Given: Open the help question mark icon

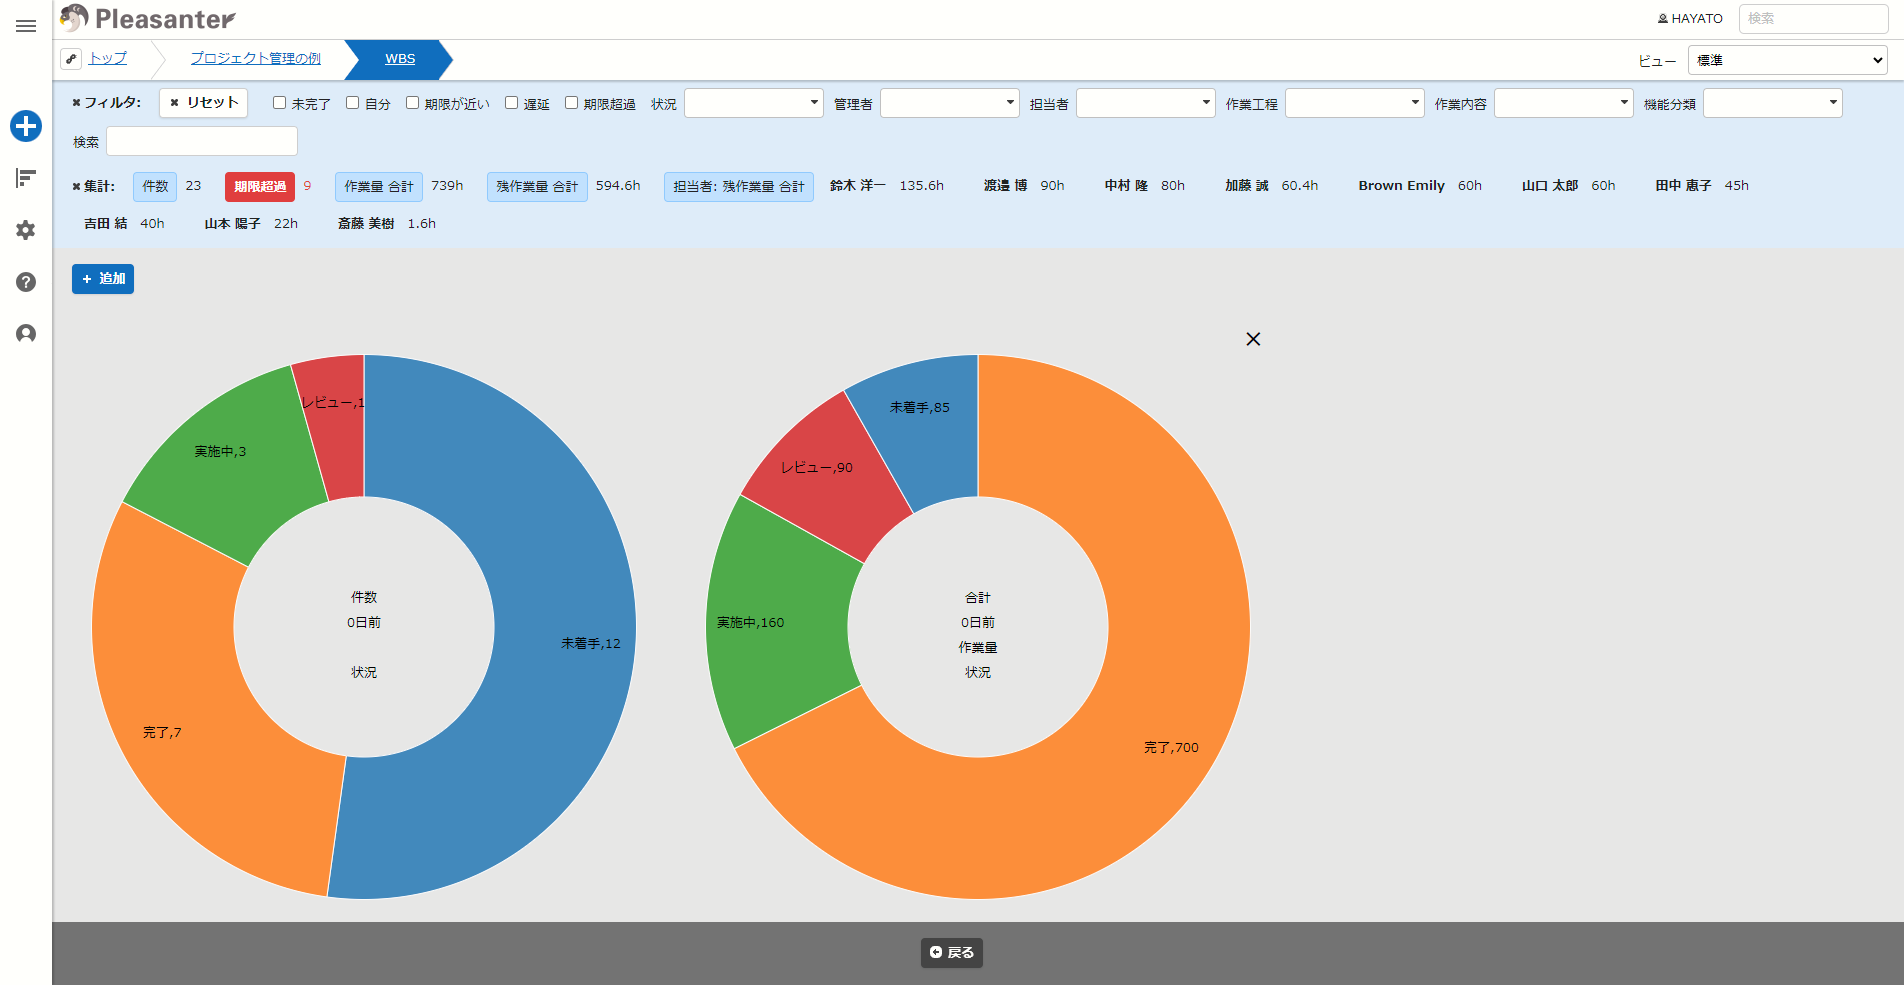Looking at the screenshot, I should [x=26, y=282].
